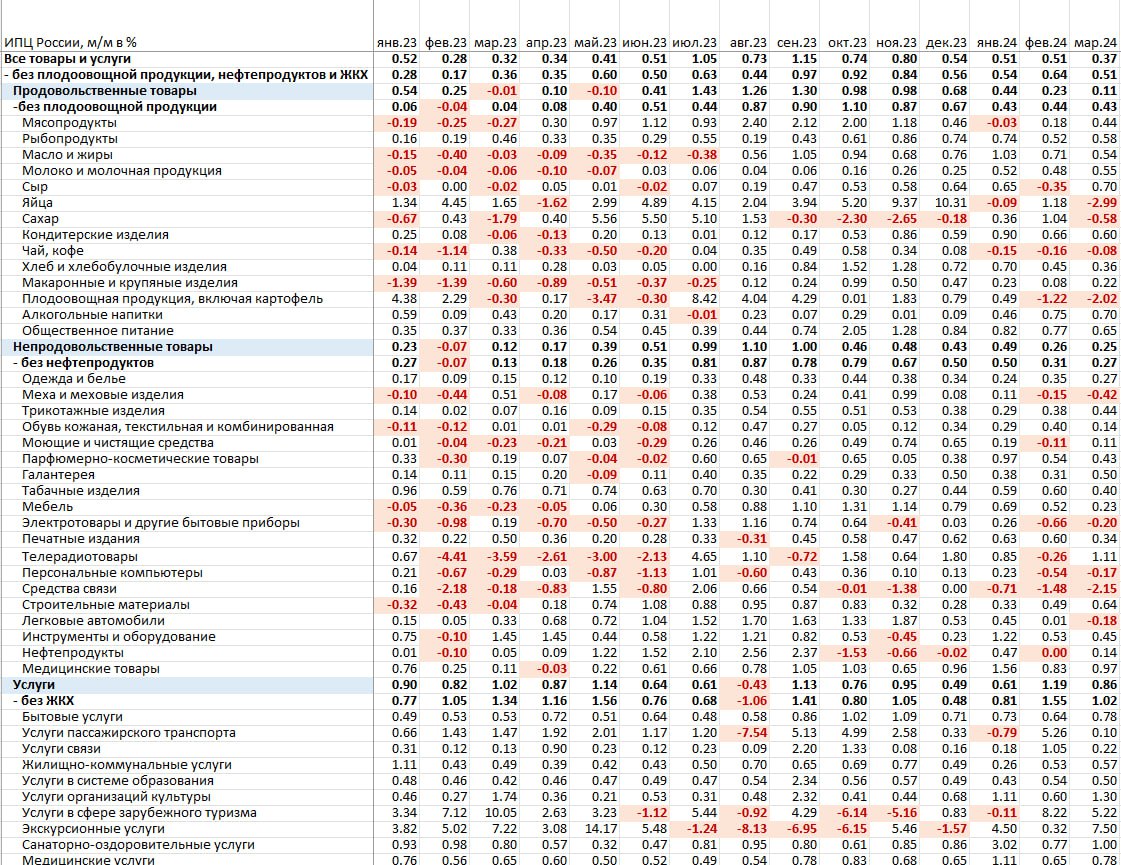
Task: Select the 'Яйца' row label
Action: coord(36,203)
